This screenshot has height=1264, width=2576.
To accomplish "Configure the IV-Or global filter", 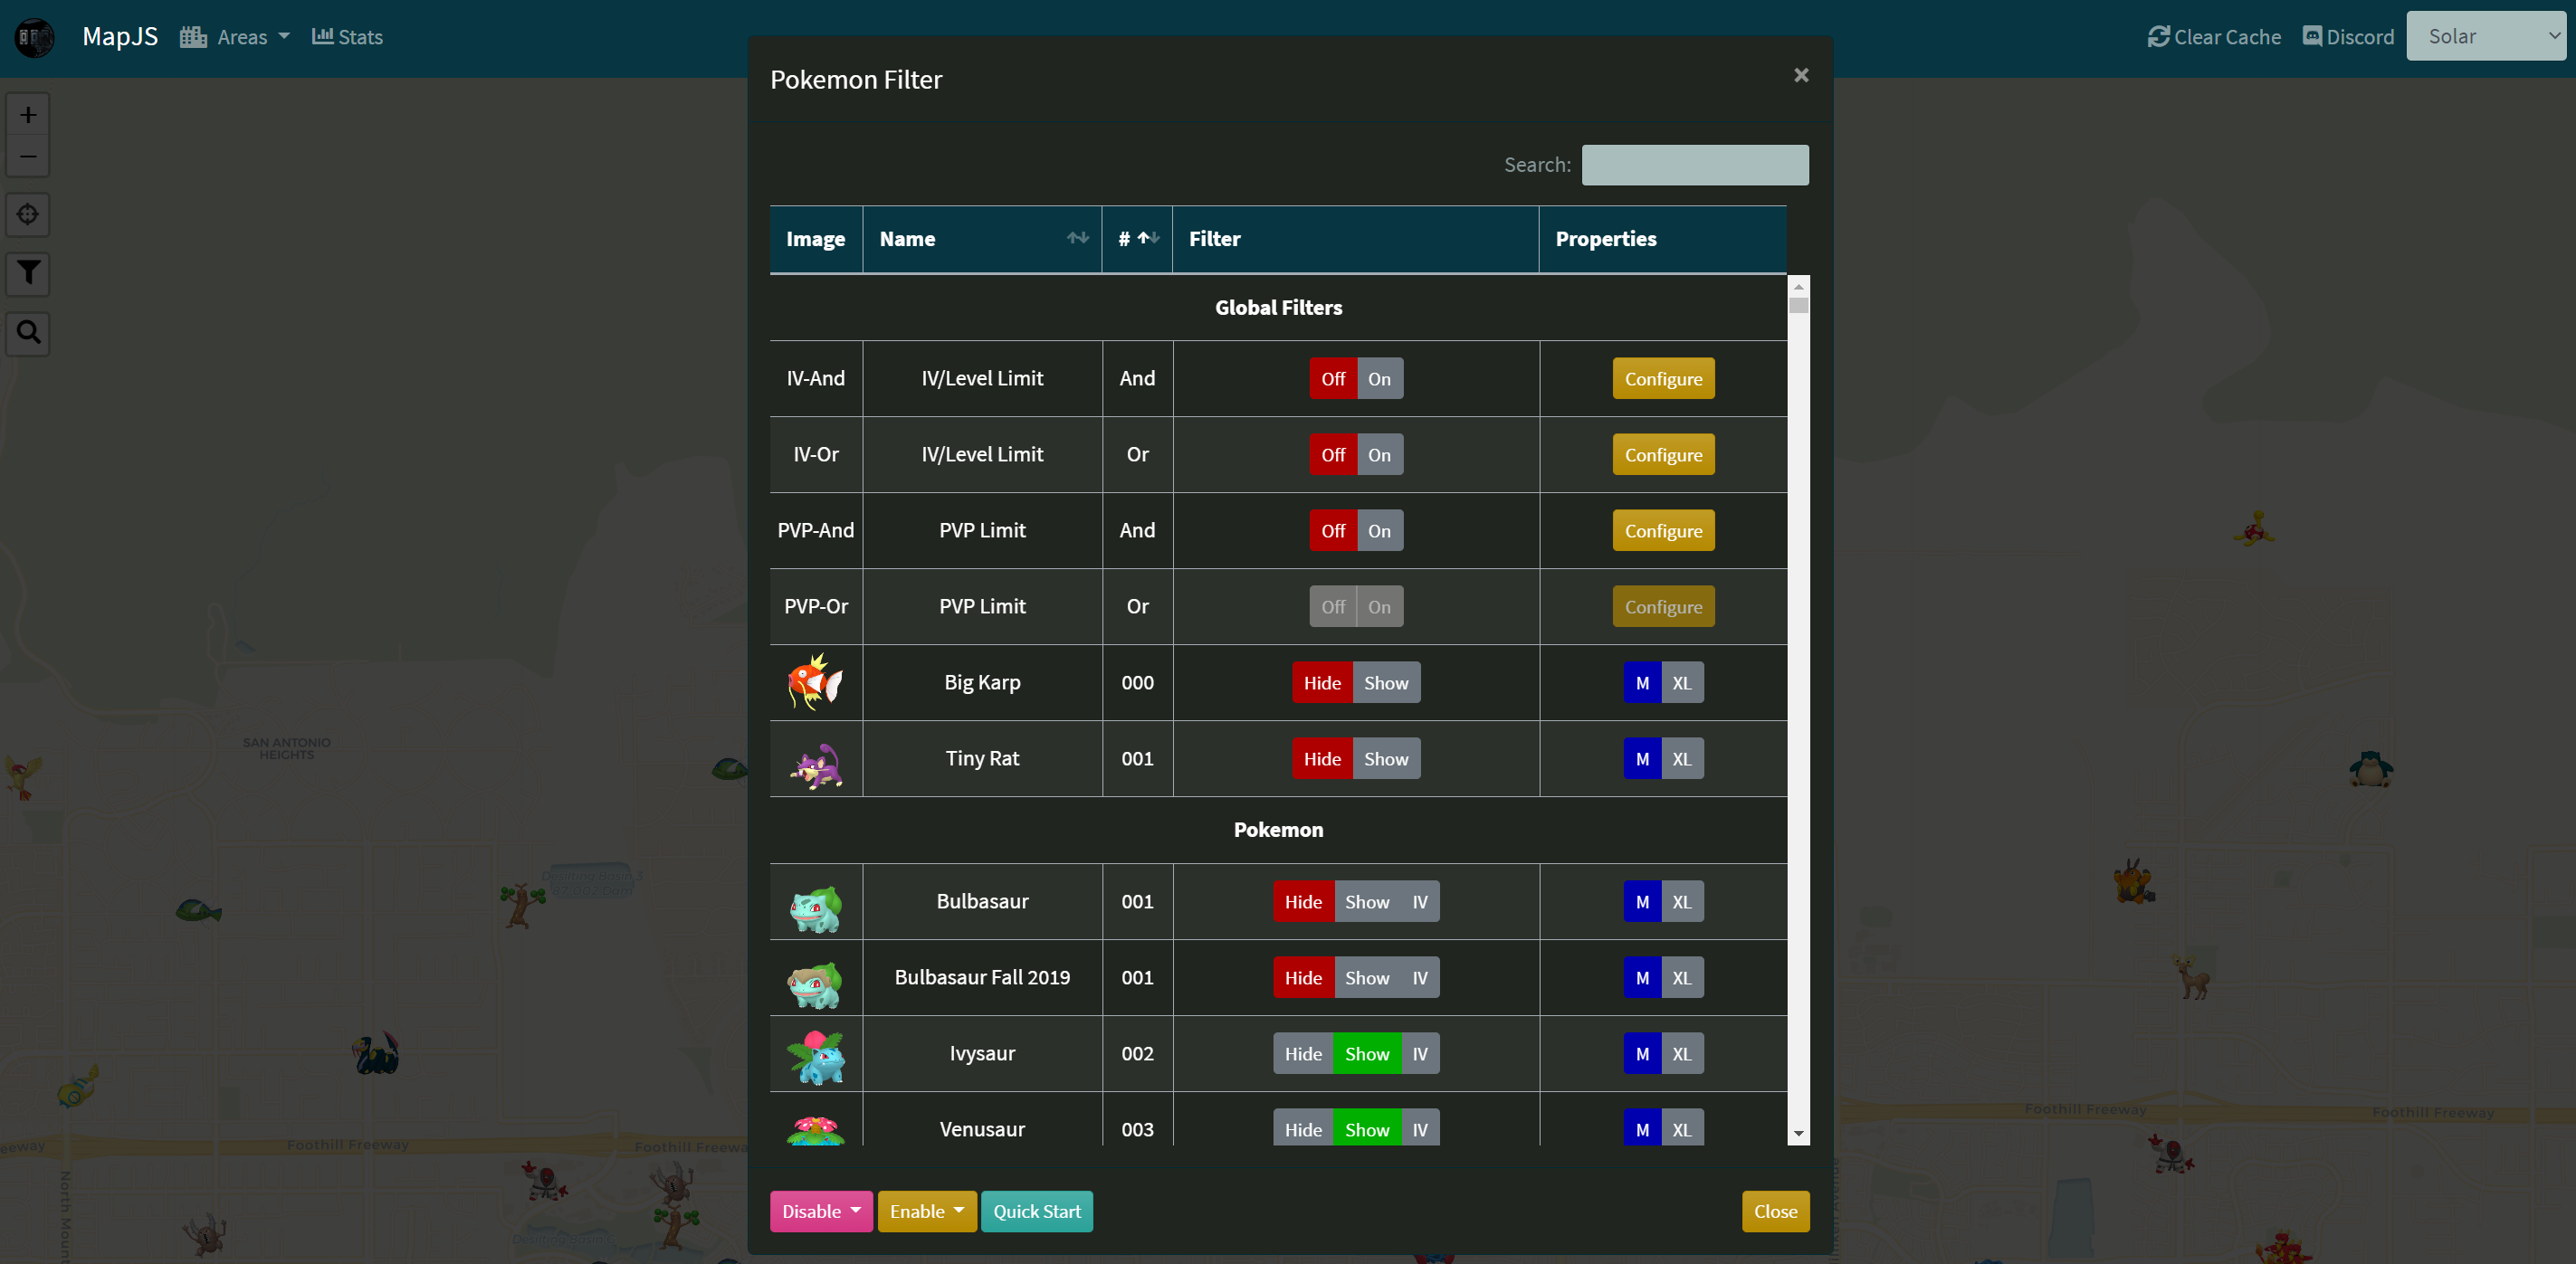I will click(x=1662, y=455).
